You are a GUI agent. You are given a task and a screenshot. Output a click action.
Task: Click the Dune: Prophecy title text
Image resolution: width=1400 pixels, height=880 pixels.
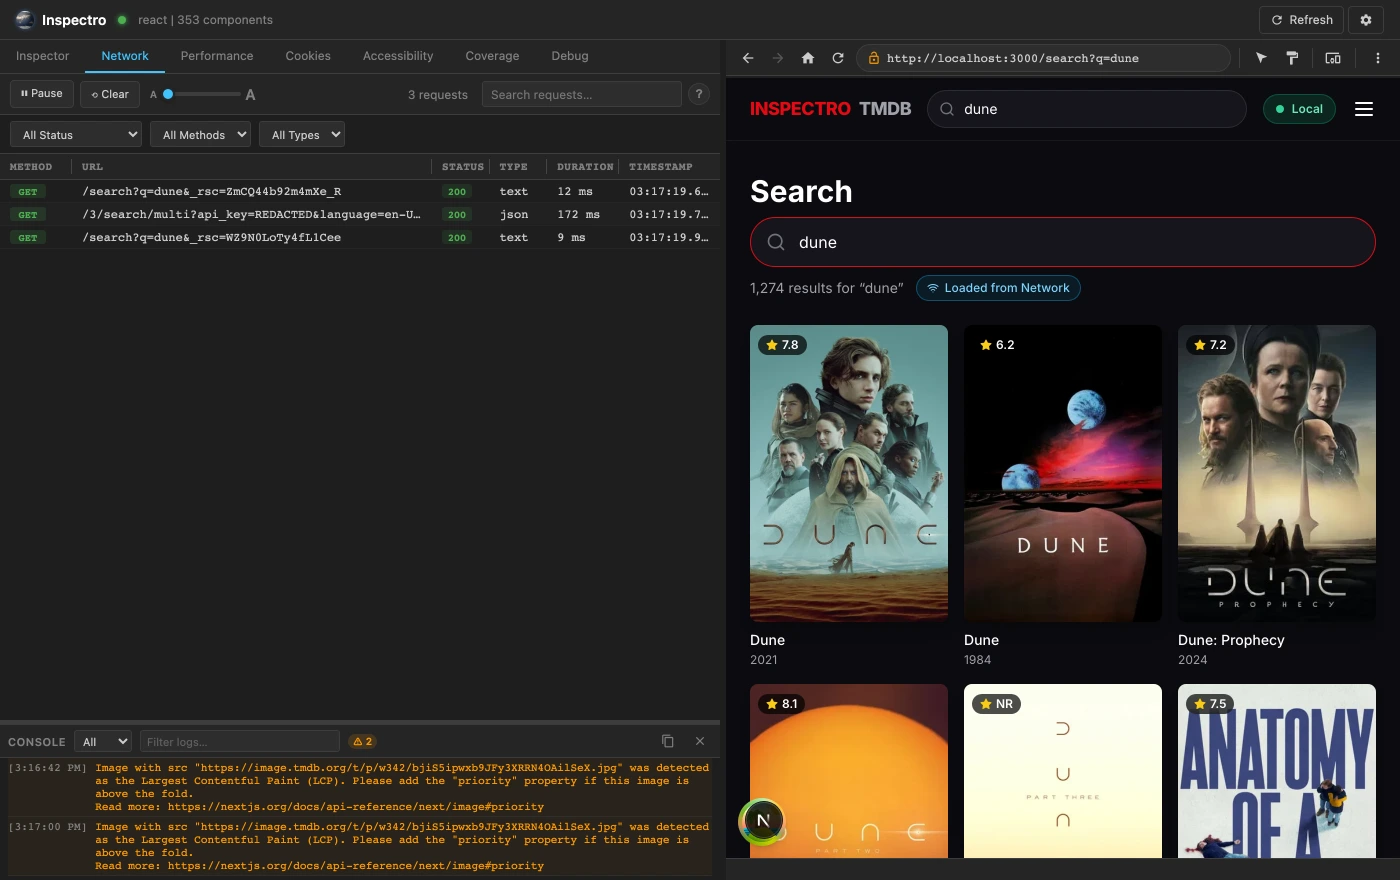point(1231,640)
